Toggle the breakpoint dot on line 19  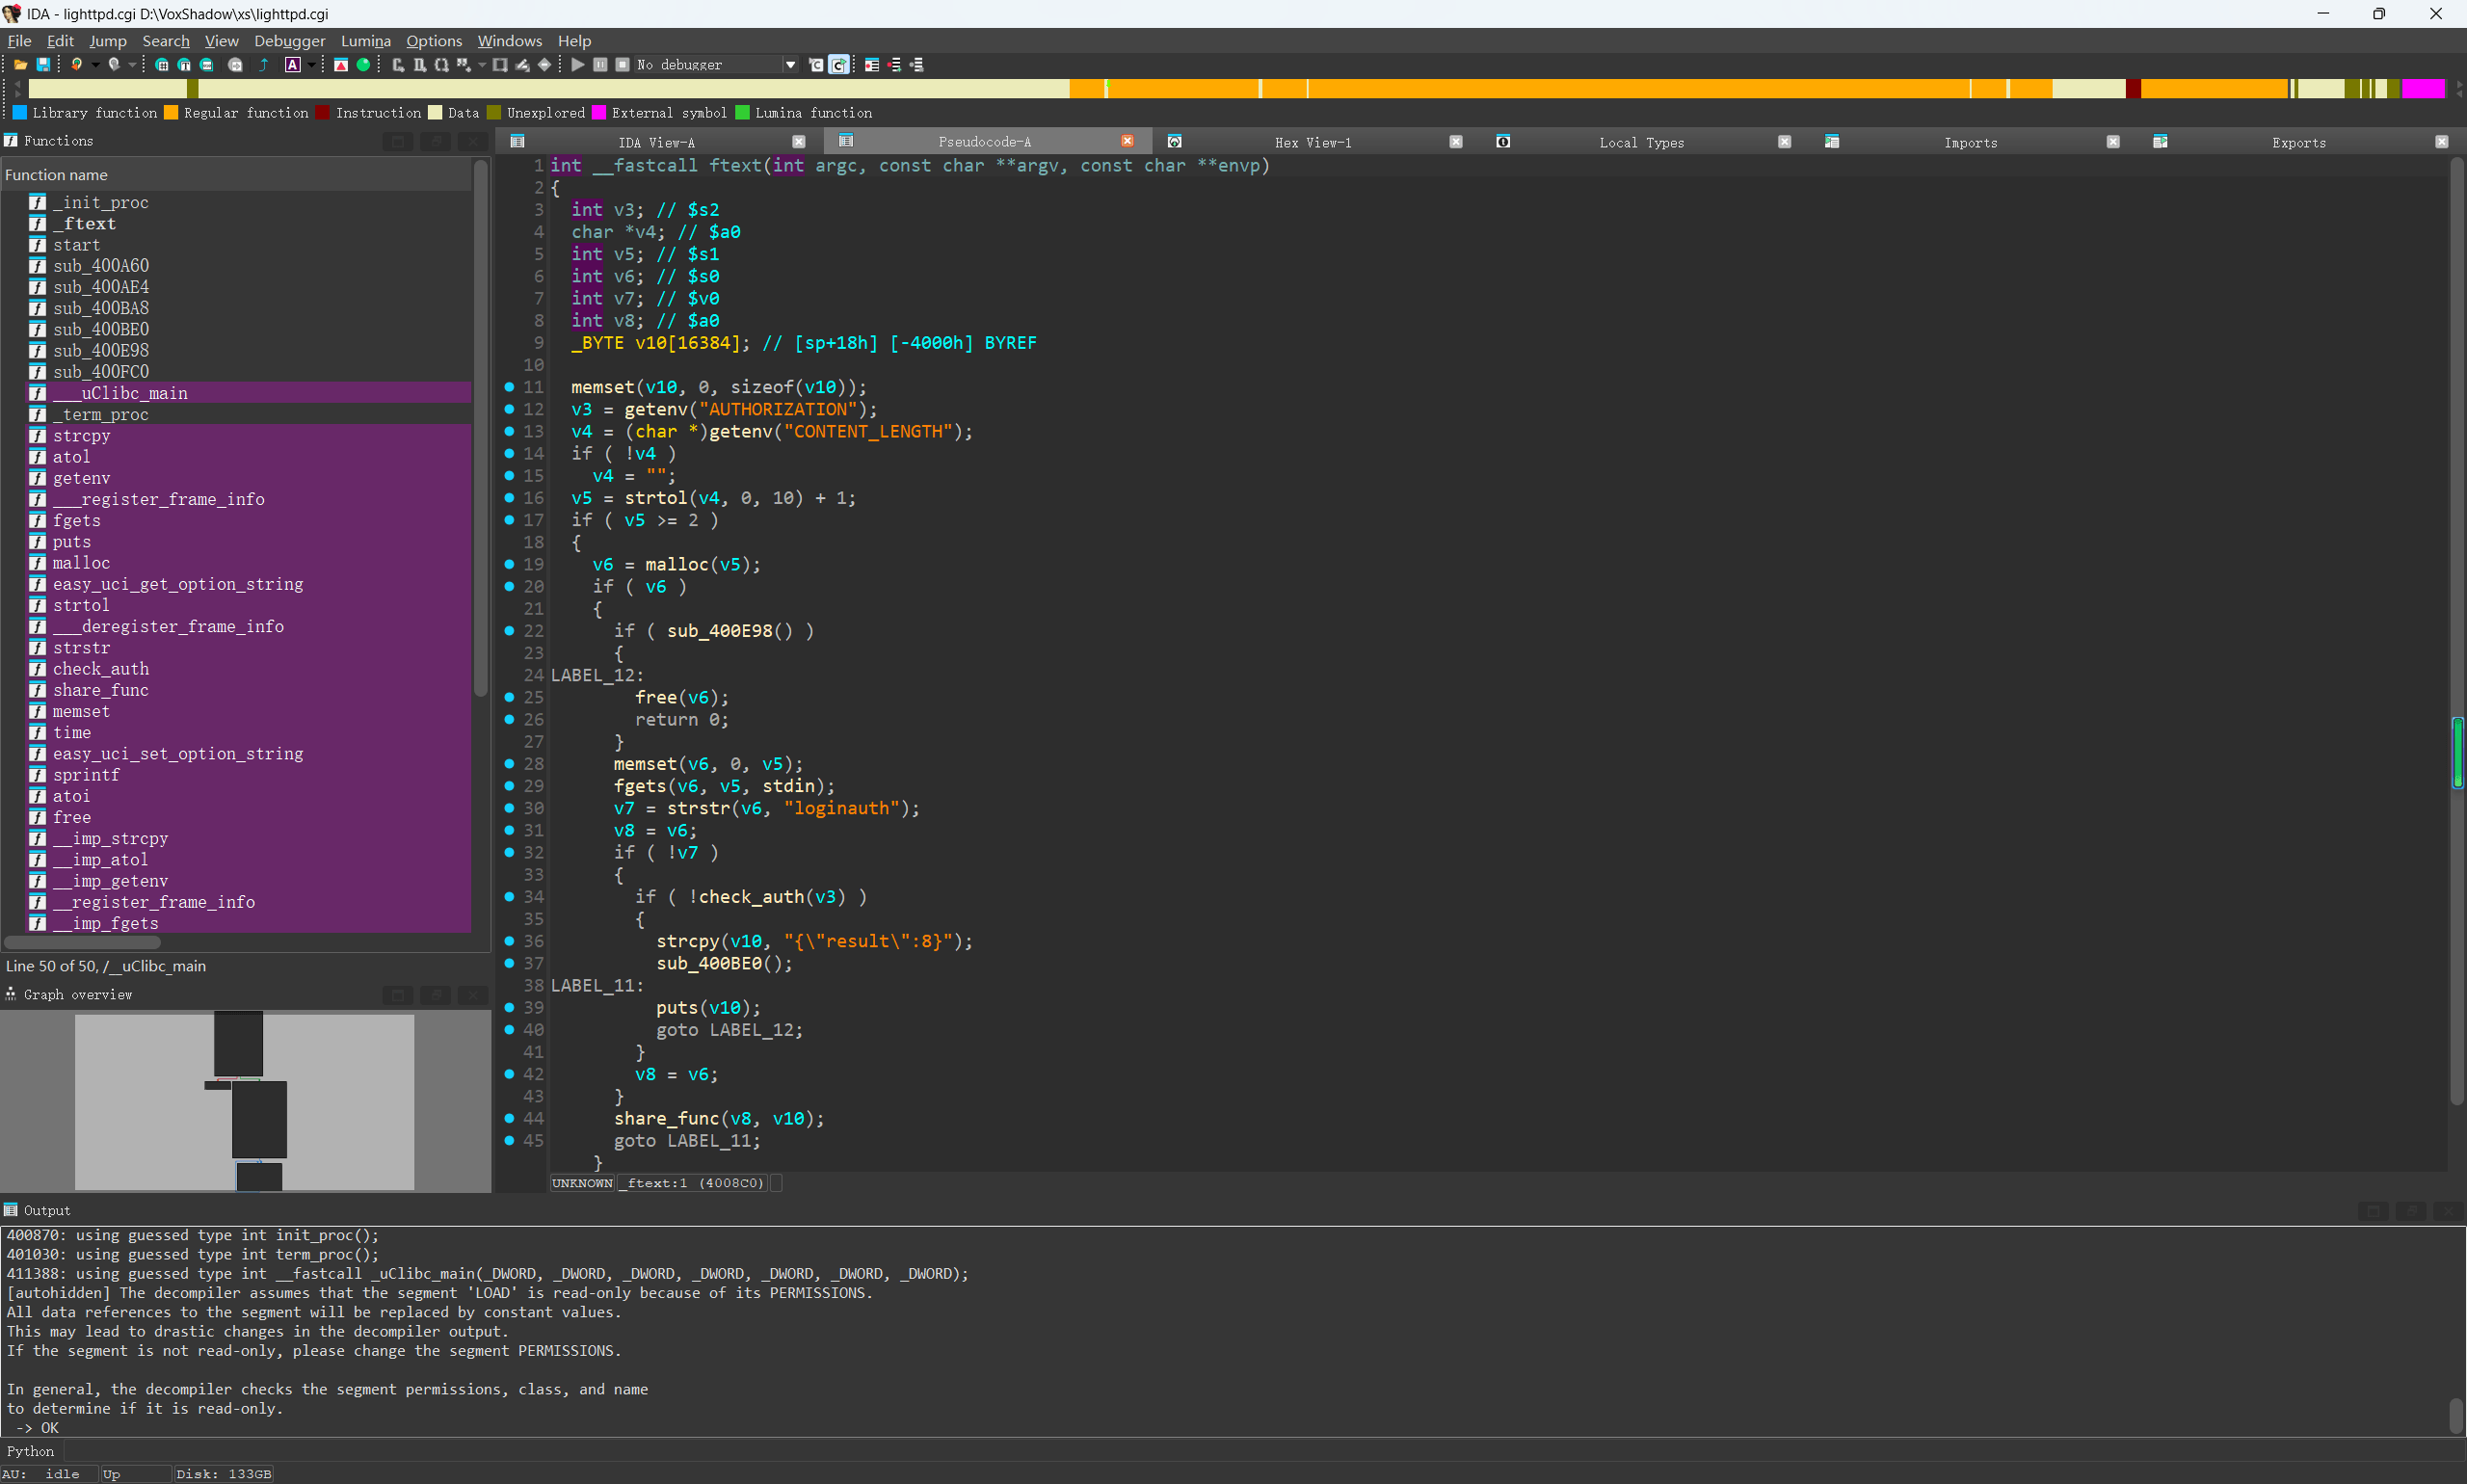(509, 564)
